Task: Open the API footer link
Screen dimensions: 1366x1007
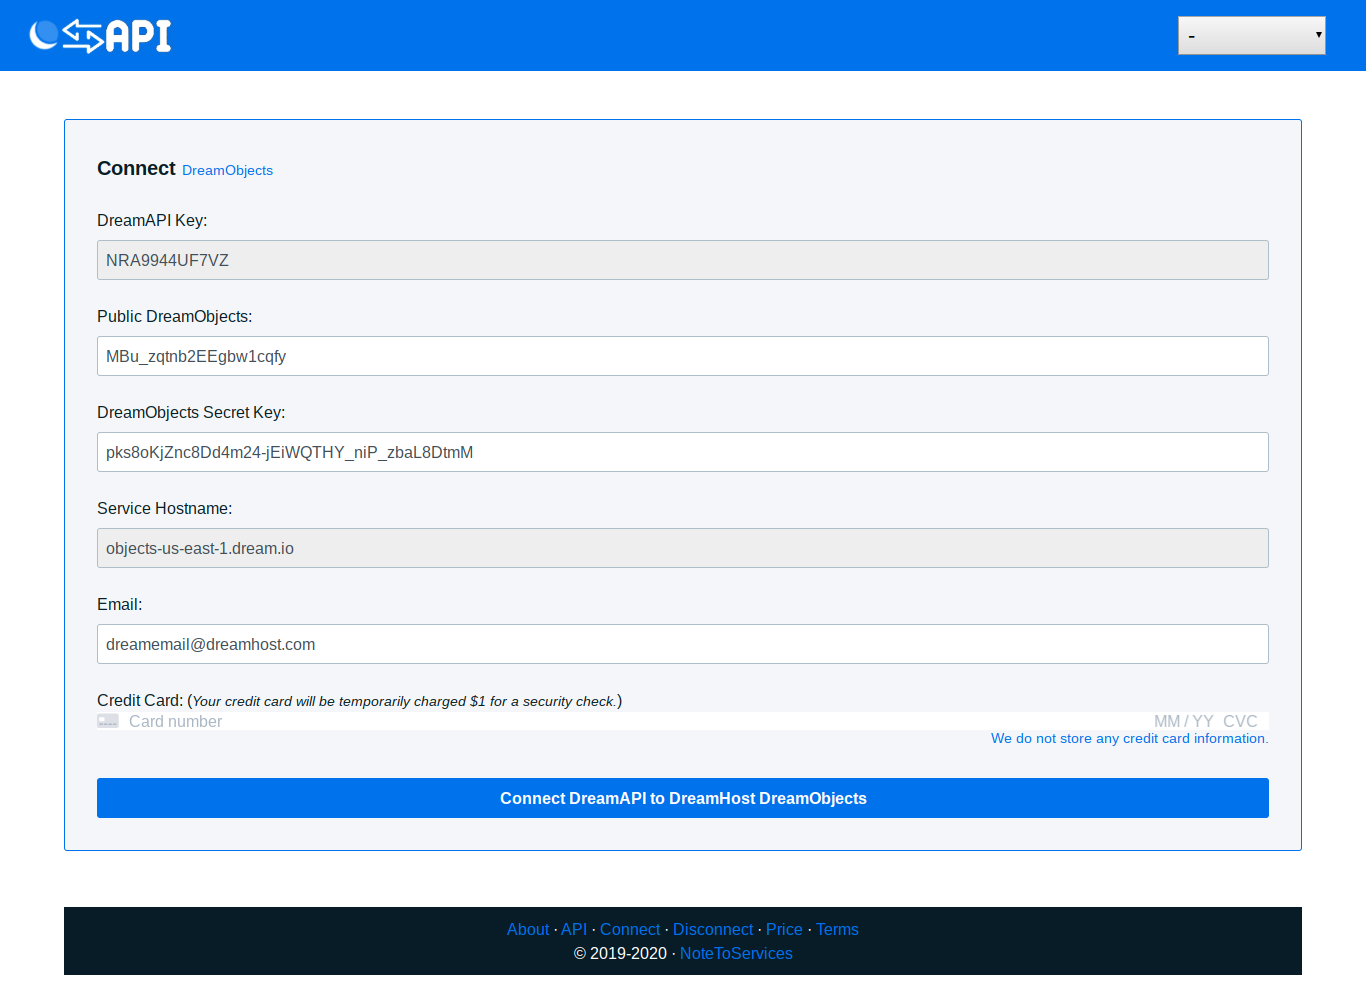Action: pos(574,929)
